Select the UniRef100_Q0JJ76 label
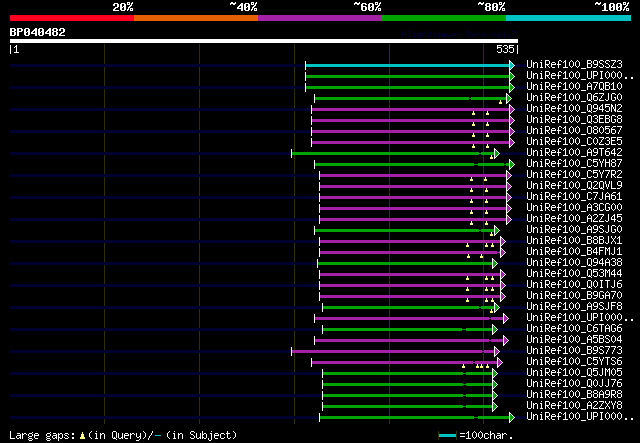This screenshot has width=640, height=443. click(x=574, y=384)
